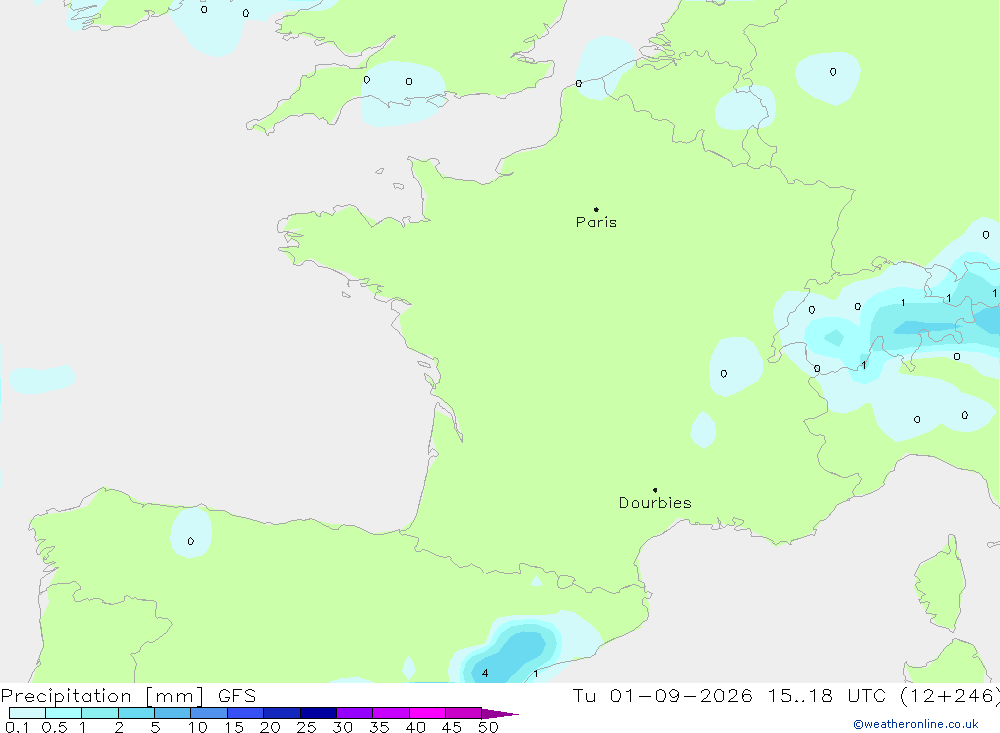The height and width of the screenshot is (733, 1000).
Task: Click the Paris city label
Action: click(596, 222)
